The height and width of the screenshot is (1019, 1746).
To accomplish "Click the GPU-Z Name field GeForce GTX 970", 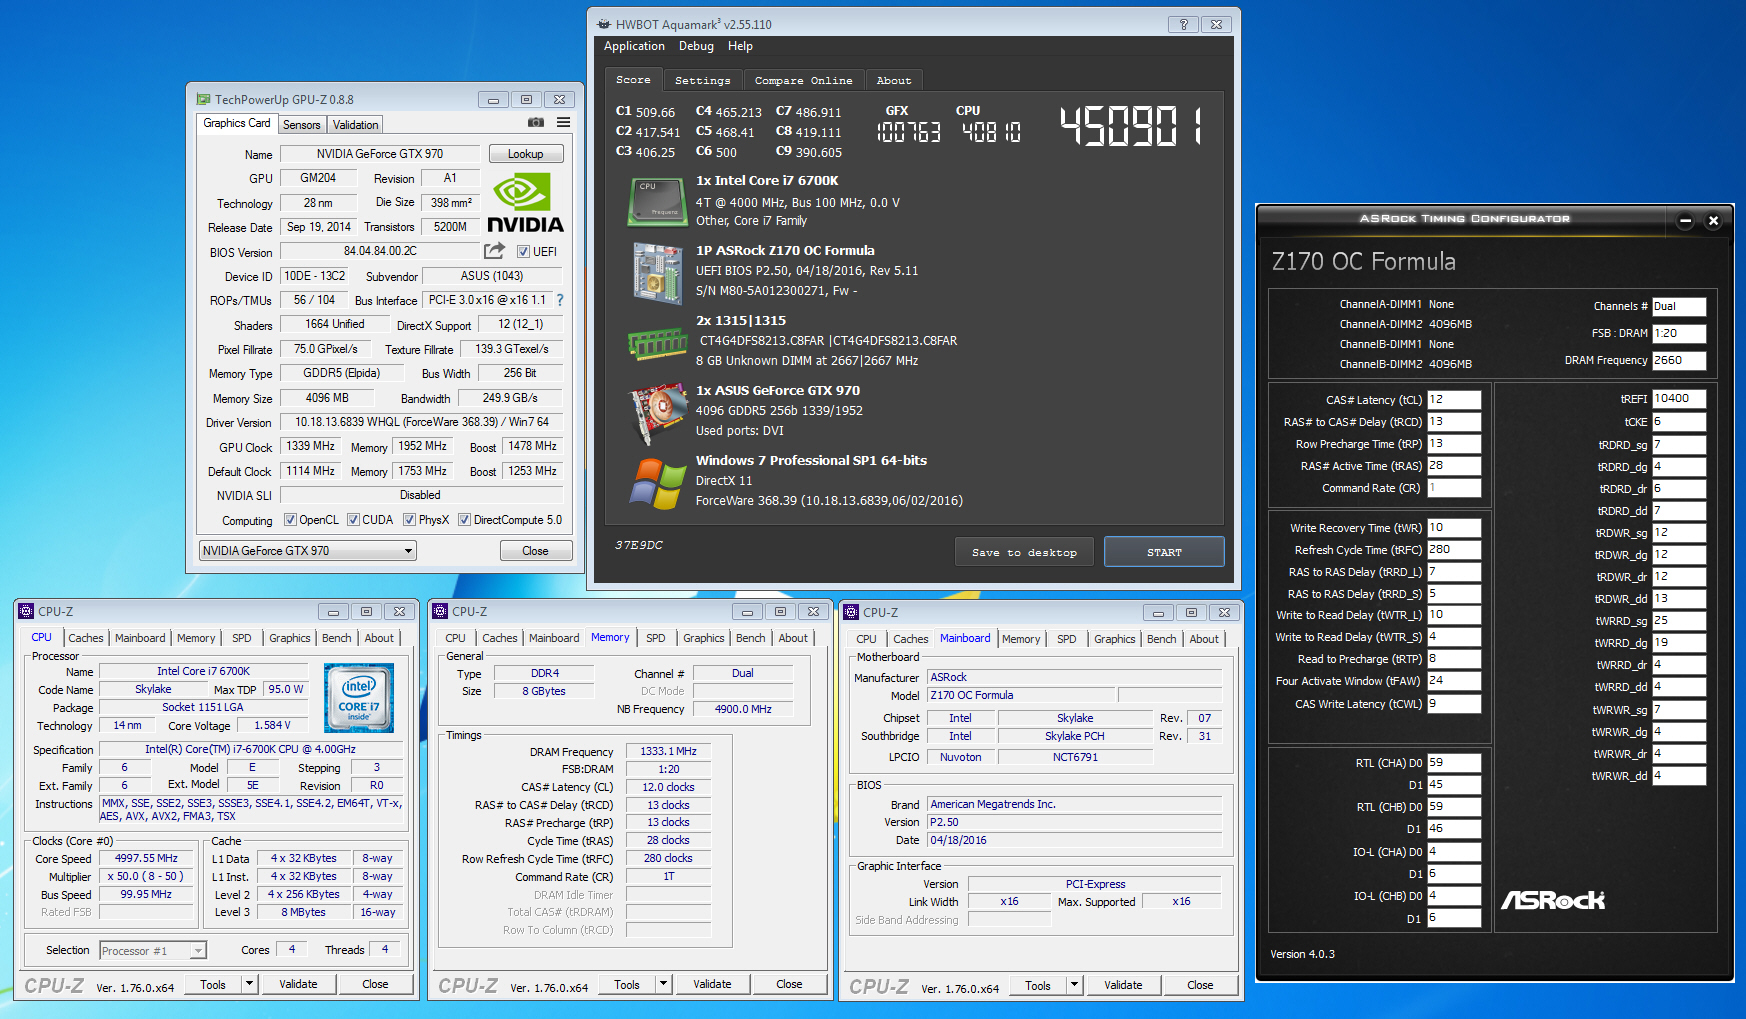I will click(x=380, y=154).
